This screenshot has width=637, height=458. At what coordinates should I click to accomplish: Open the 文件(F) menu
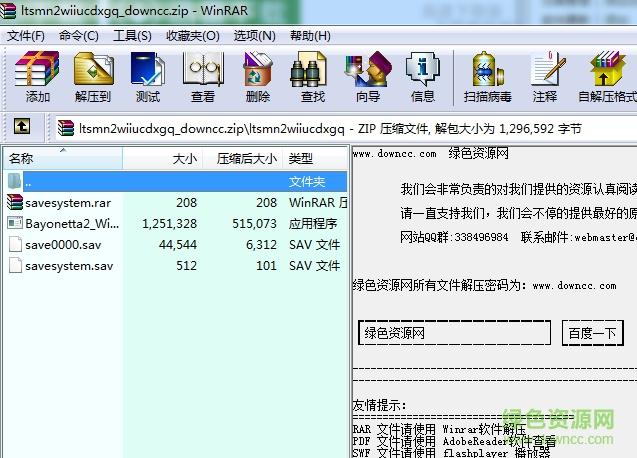pyautogui.click(x=26, y=35)
